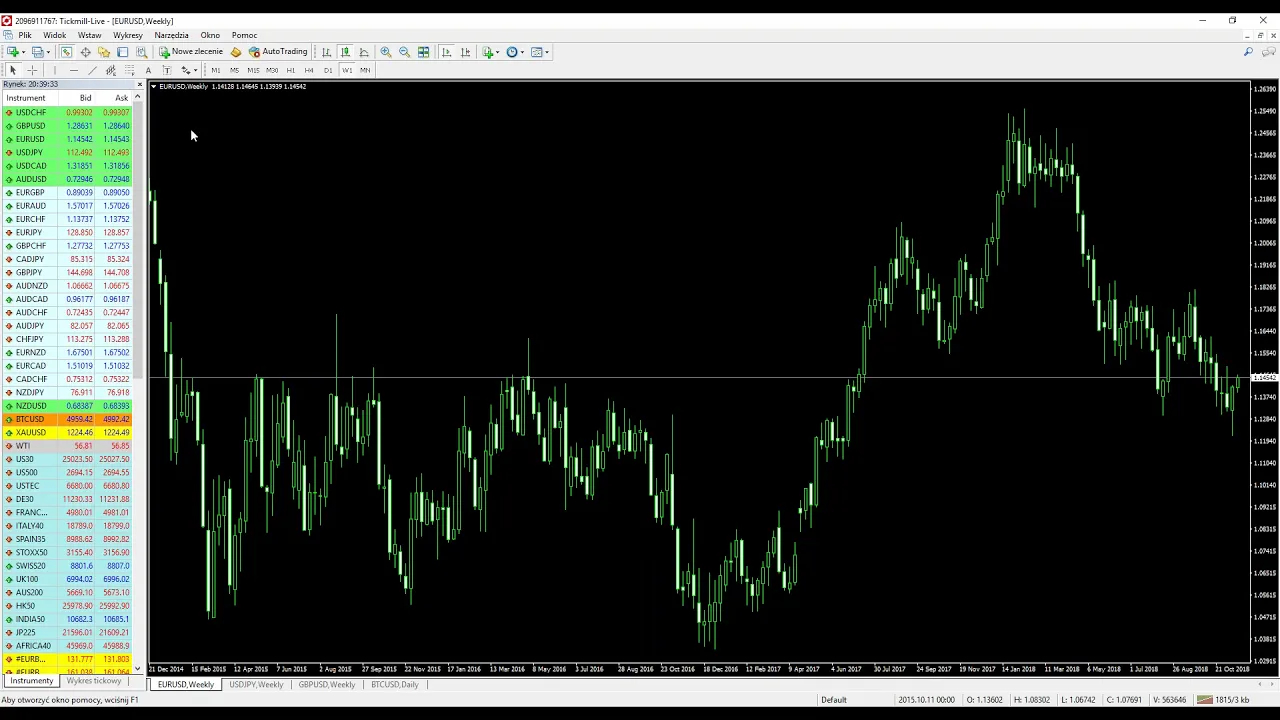Enable chart shift icon

(x=465, y=52)
